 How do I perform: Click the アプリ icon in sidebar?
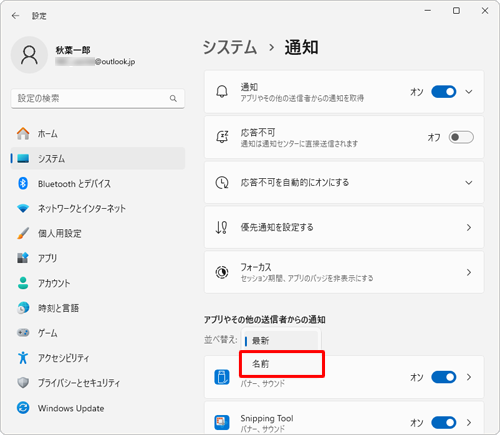coord(23,258)
